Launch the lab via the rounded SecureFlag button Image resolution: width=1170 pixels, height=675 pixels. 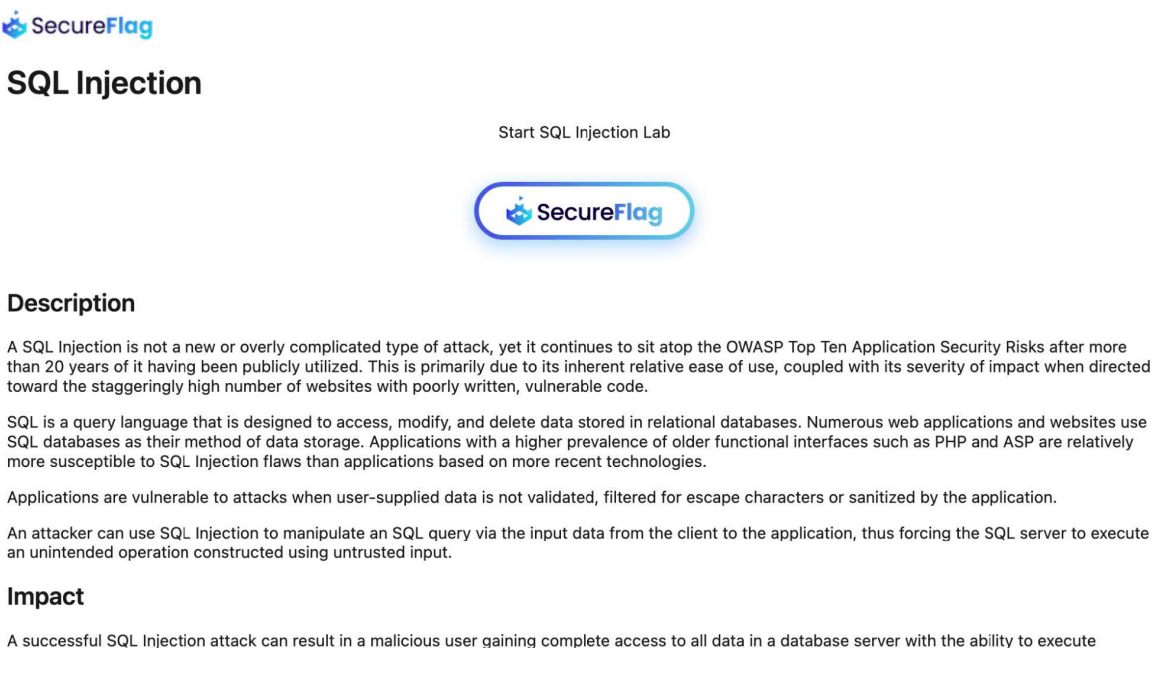click(x=584, y=211)
